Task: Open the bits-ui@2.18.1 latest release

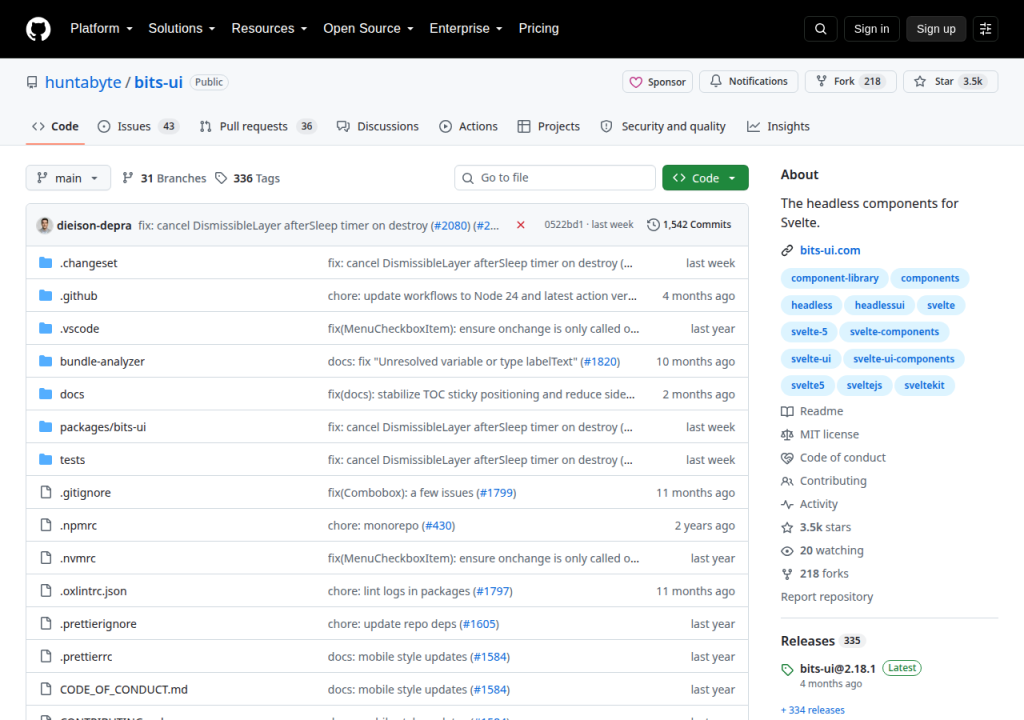Action: [837, 668]
